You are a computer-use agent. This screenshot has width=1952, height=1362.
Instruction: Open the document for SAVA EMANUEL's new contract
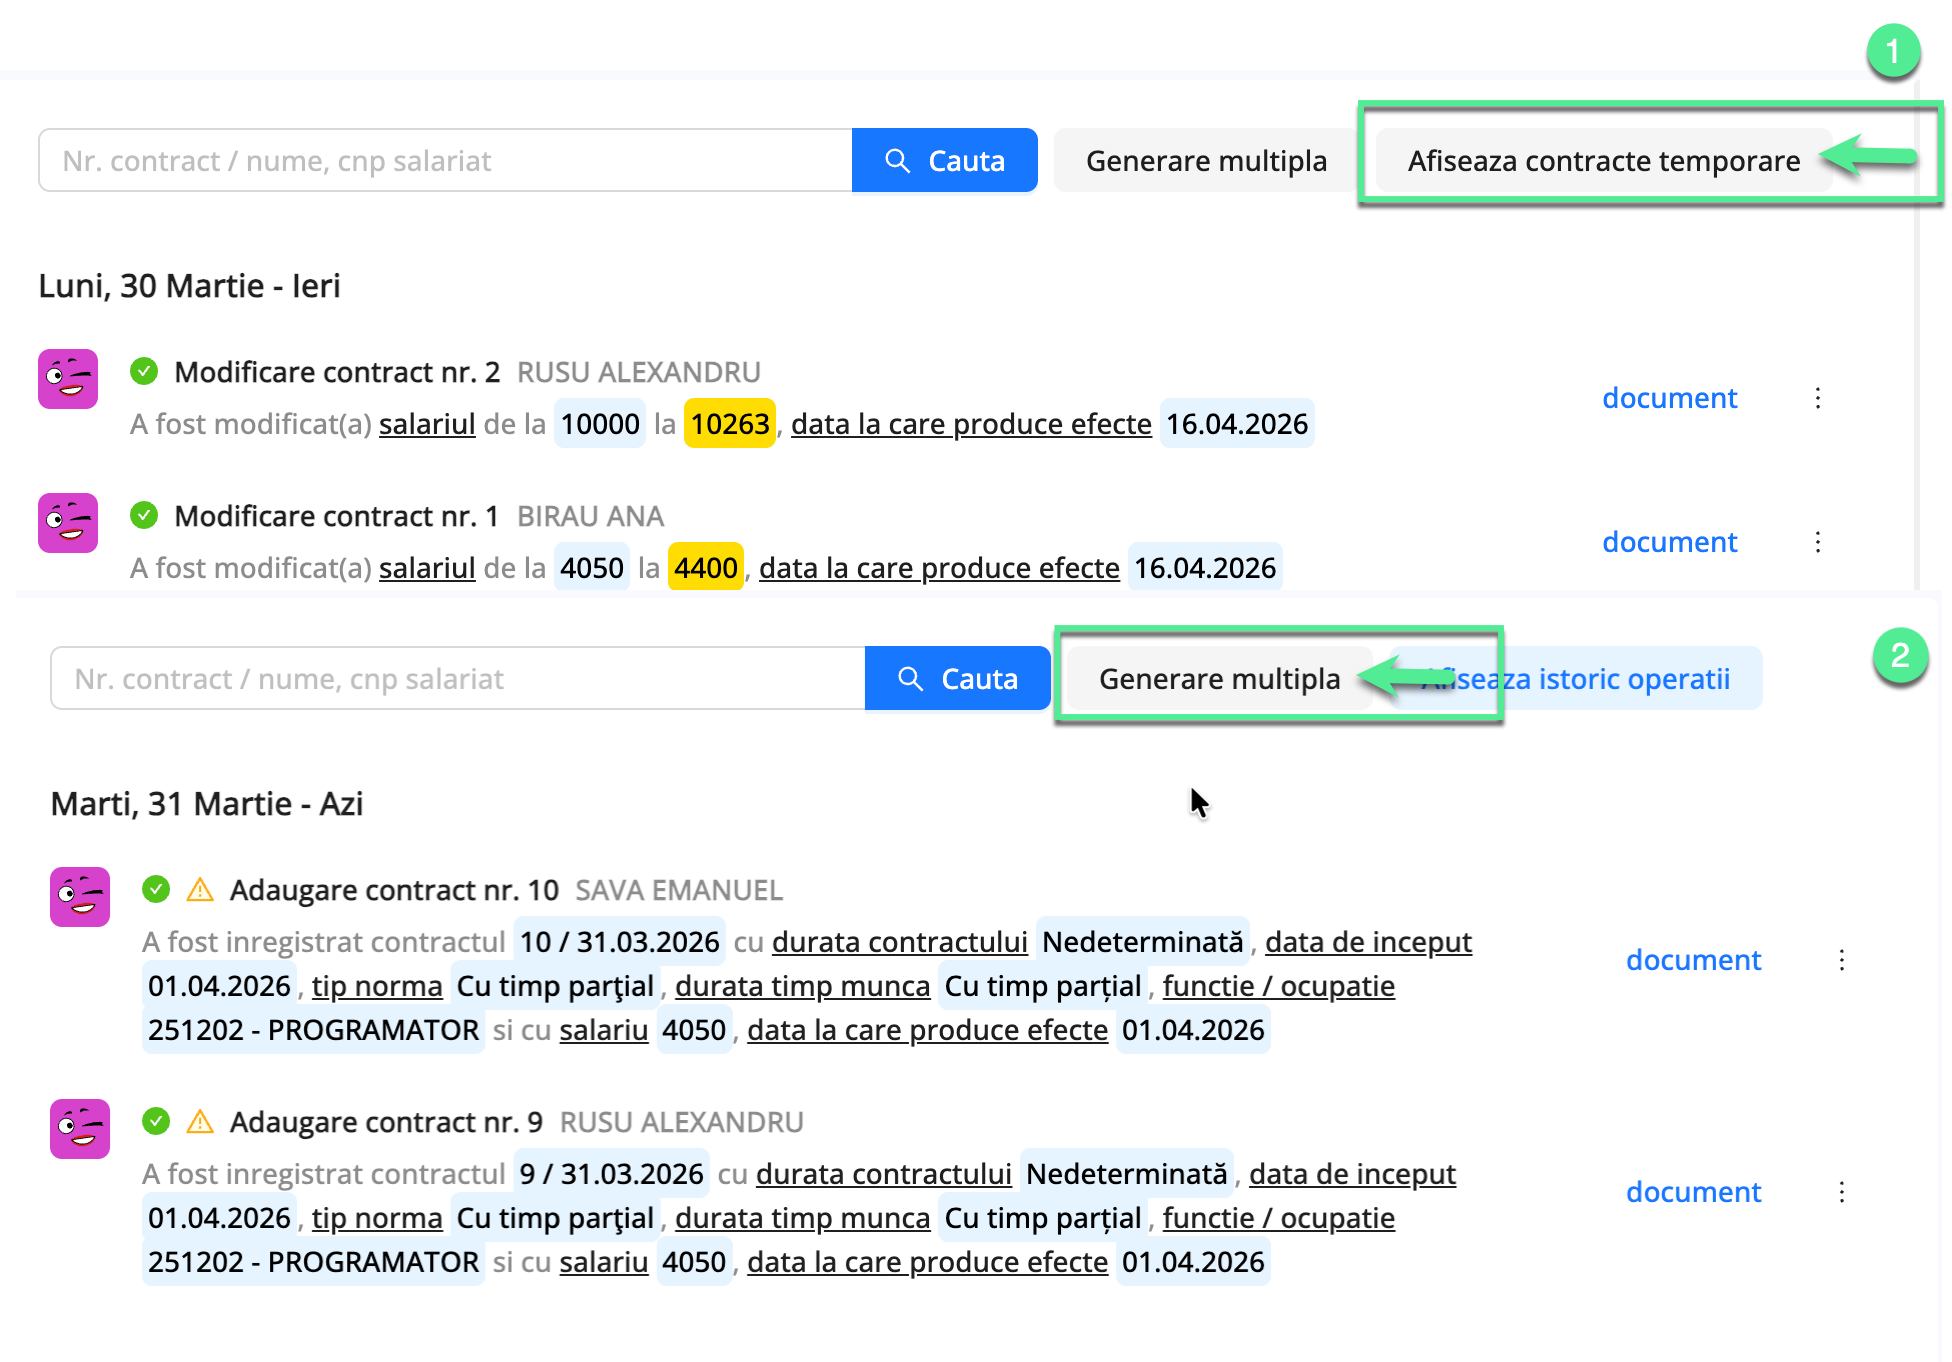pyautogui.click(x=1693, y=960)
